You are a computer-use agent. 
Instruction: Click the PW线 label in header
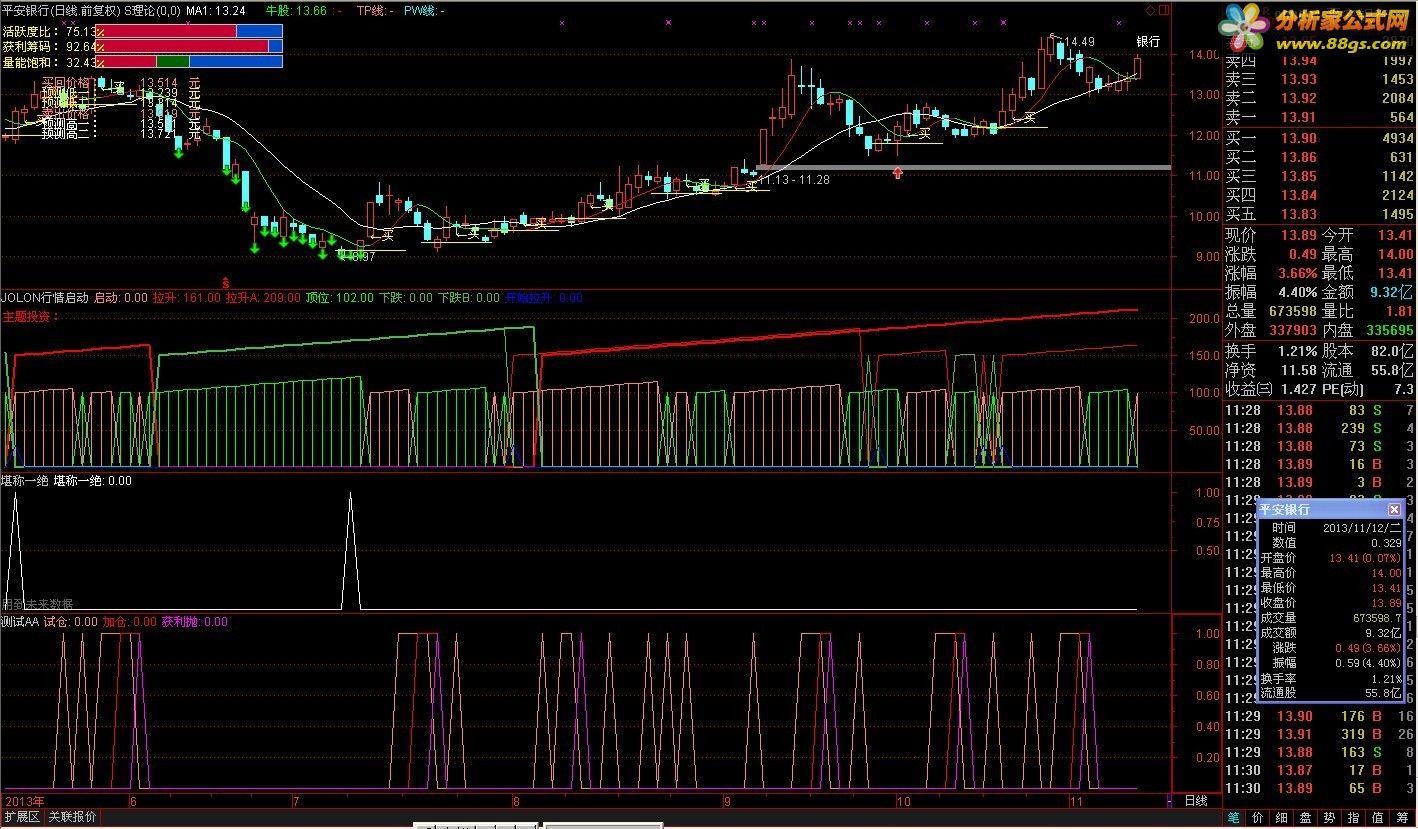coord(426,10)
